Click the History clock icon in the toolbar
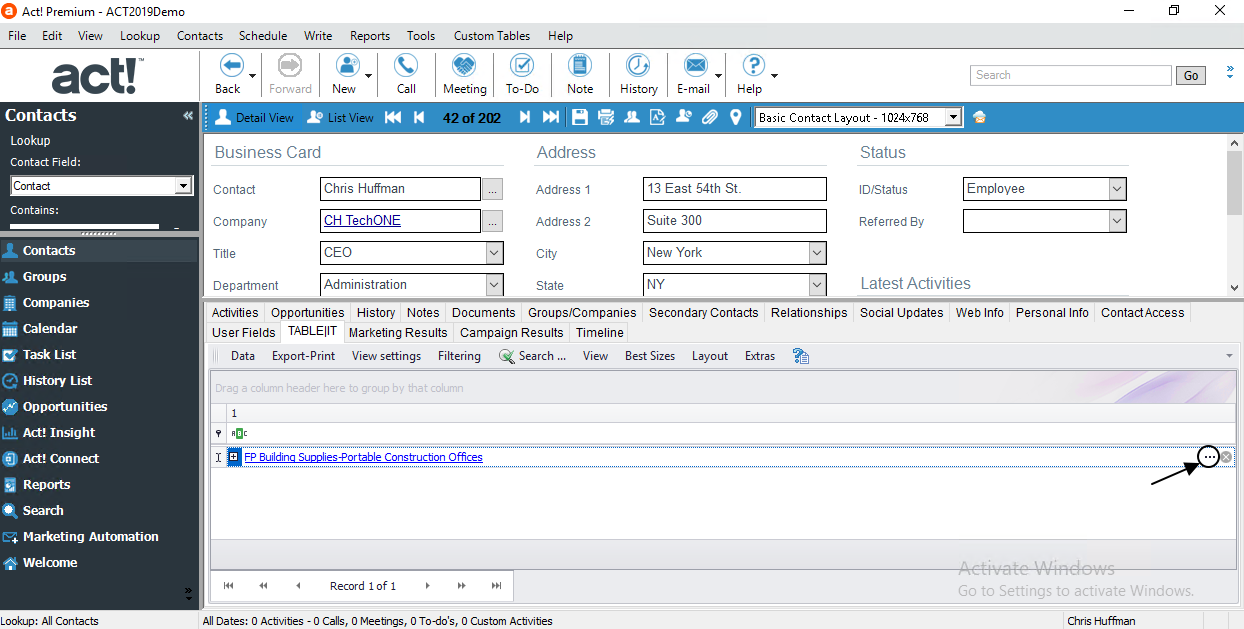The width and height of the screenshot is (1244, 629). tap(638, 73)
